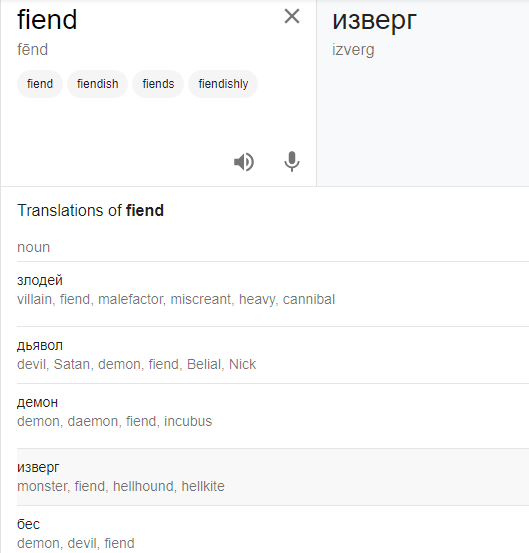Pick the "fiendishly" suggestion chip
Image resolution: width=529 pixels, height=553 pixels.
tap(223, 84)
